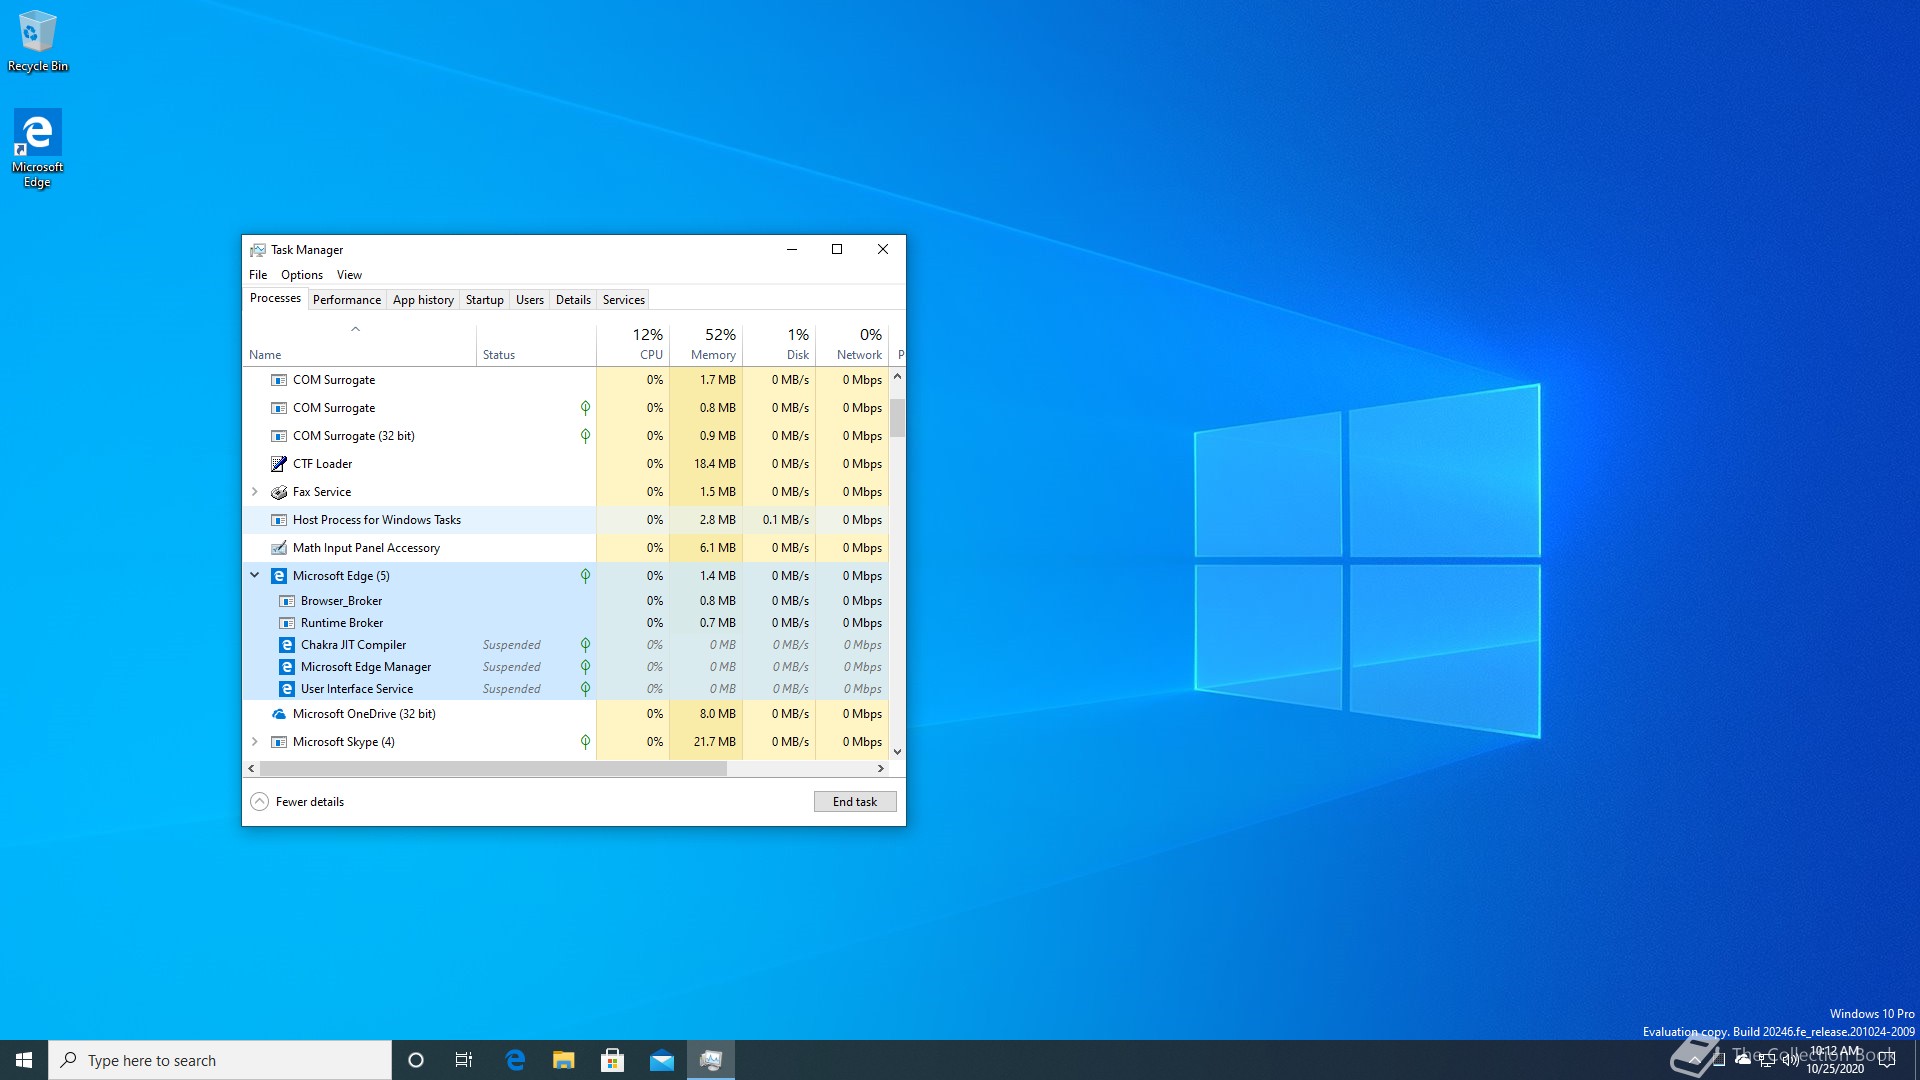Open the Mail app from the taskbar
1920x1080 pixels.
(662, 1060)
